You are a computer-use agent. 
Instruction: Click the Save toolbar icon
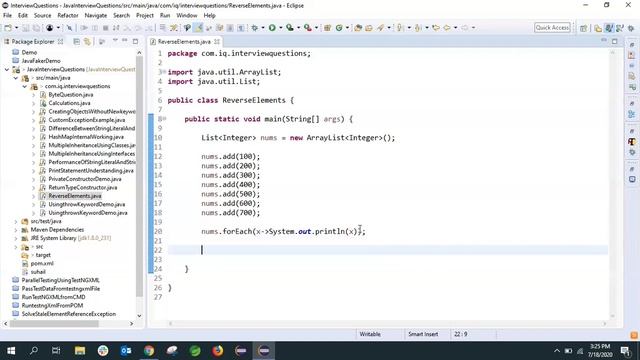(x=25, y=28)
